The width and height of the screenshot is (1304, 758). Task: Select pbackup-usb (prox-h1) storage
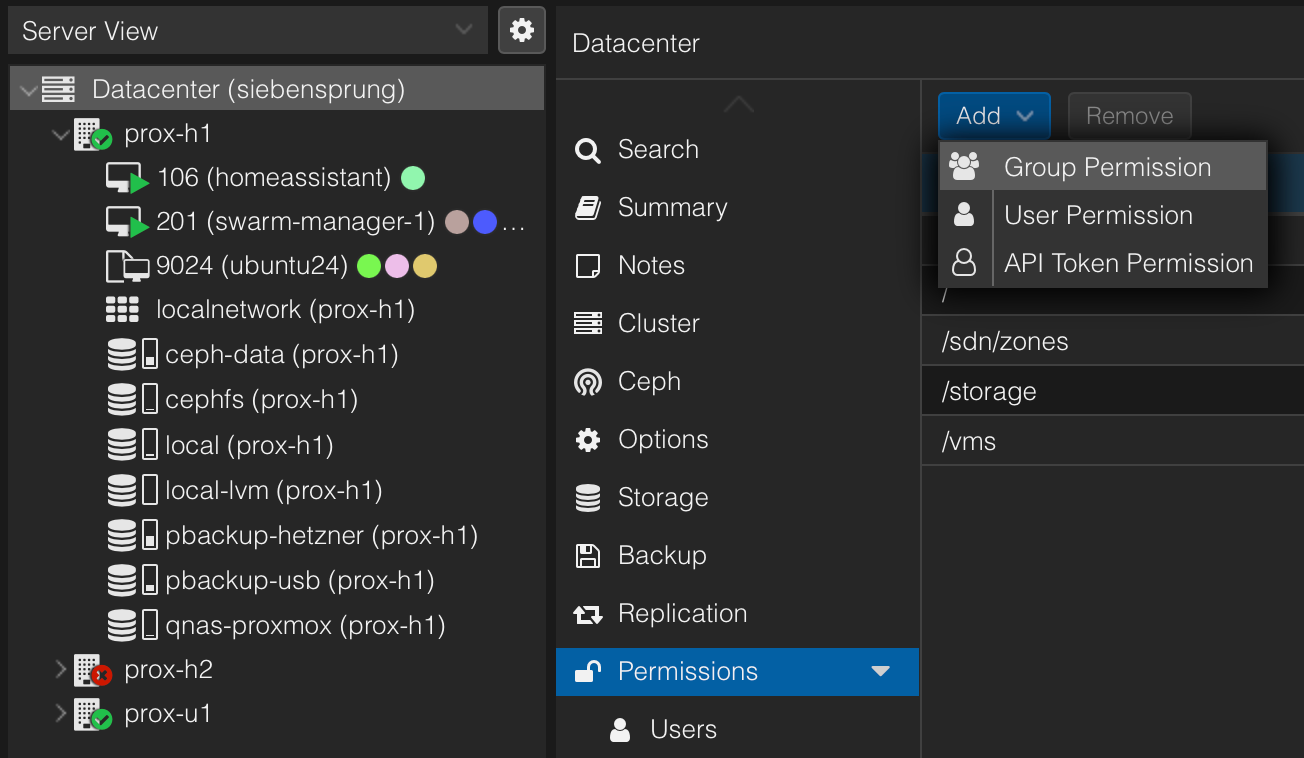click(276, 581)
